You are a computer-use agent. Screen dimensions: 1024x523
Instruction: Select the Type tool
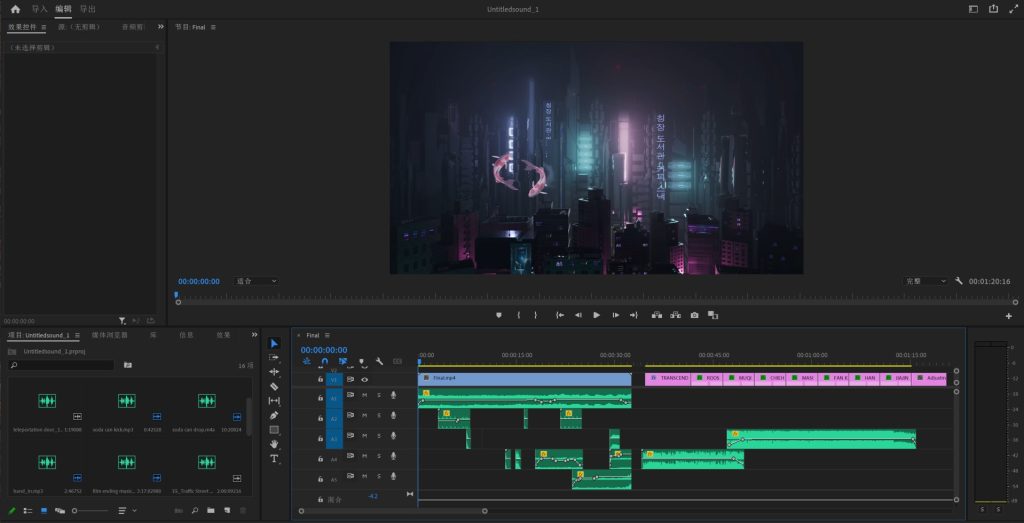tap(274, 459)
